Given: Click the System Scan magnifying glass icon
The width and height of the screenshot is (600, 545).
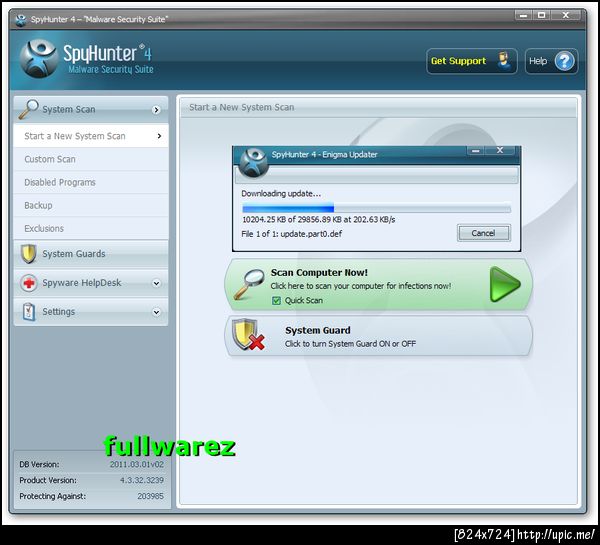Looking at the screenshot, I should coord(28,109).
